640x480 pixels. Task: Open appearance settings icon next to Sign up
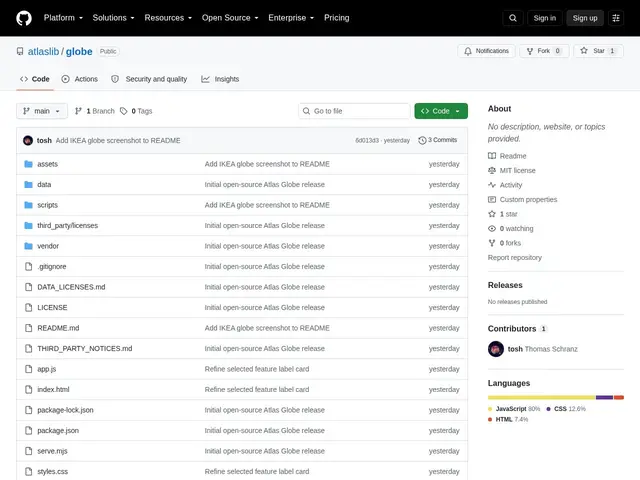616,18
